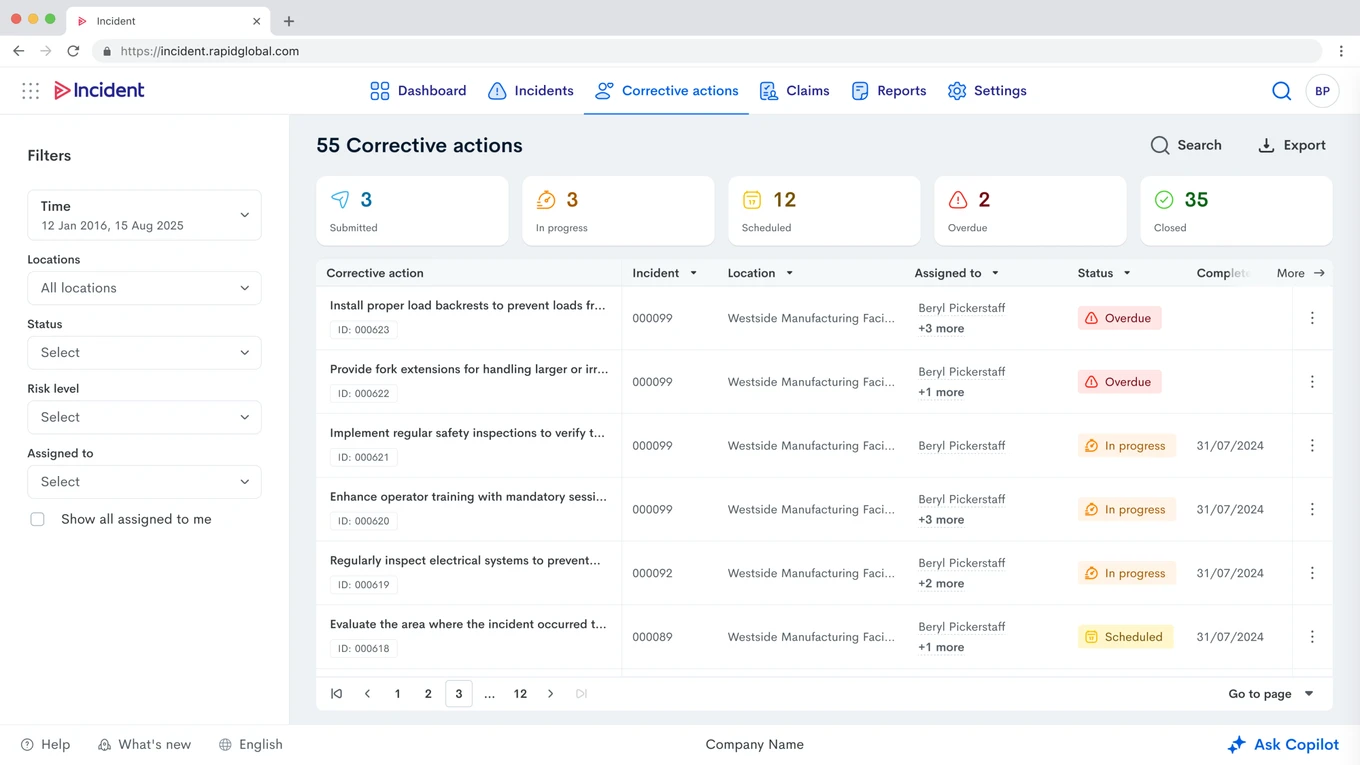Image resolution: width=1360 pixels, height=765 pixels.
Task: Go to page 12
Action: (x=520, y=694)
